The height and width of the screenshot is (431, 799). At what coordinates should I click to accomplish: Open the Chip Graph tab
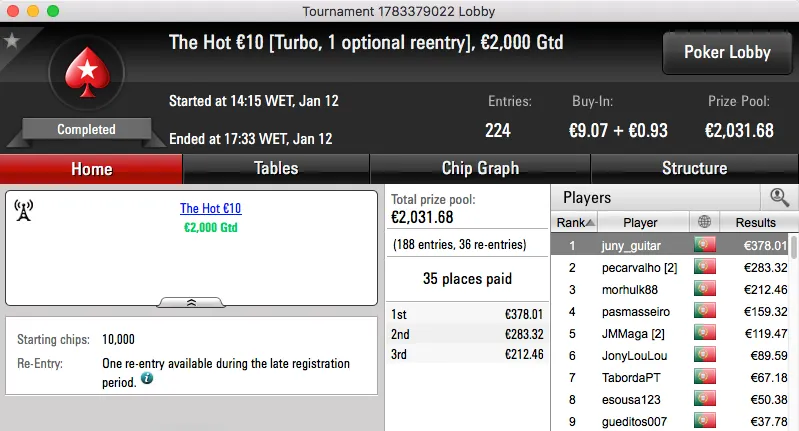click(480, 168)
